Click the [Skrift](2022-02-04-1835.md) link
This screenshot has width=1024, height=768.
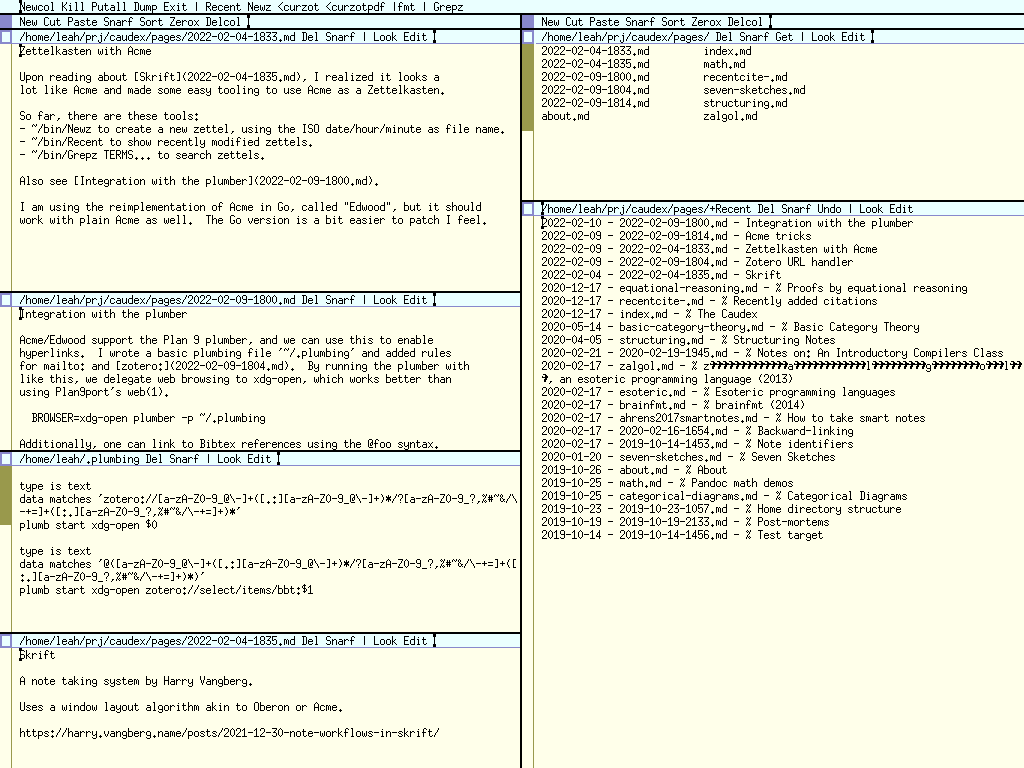click(214, 77)
